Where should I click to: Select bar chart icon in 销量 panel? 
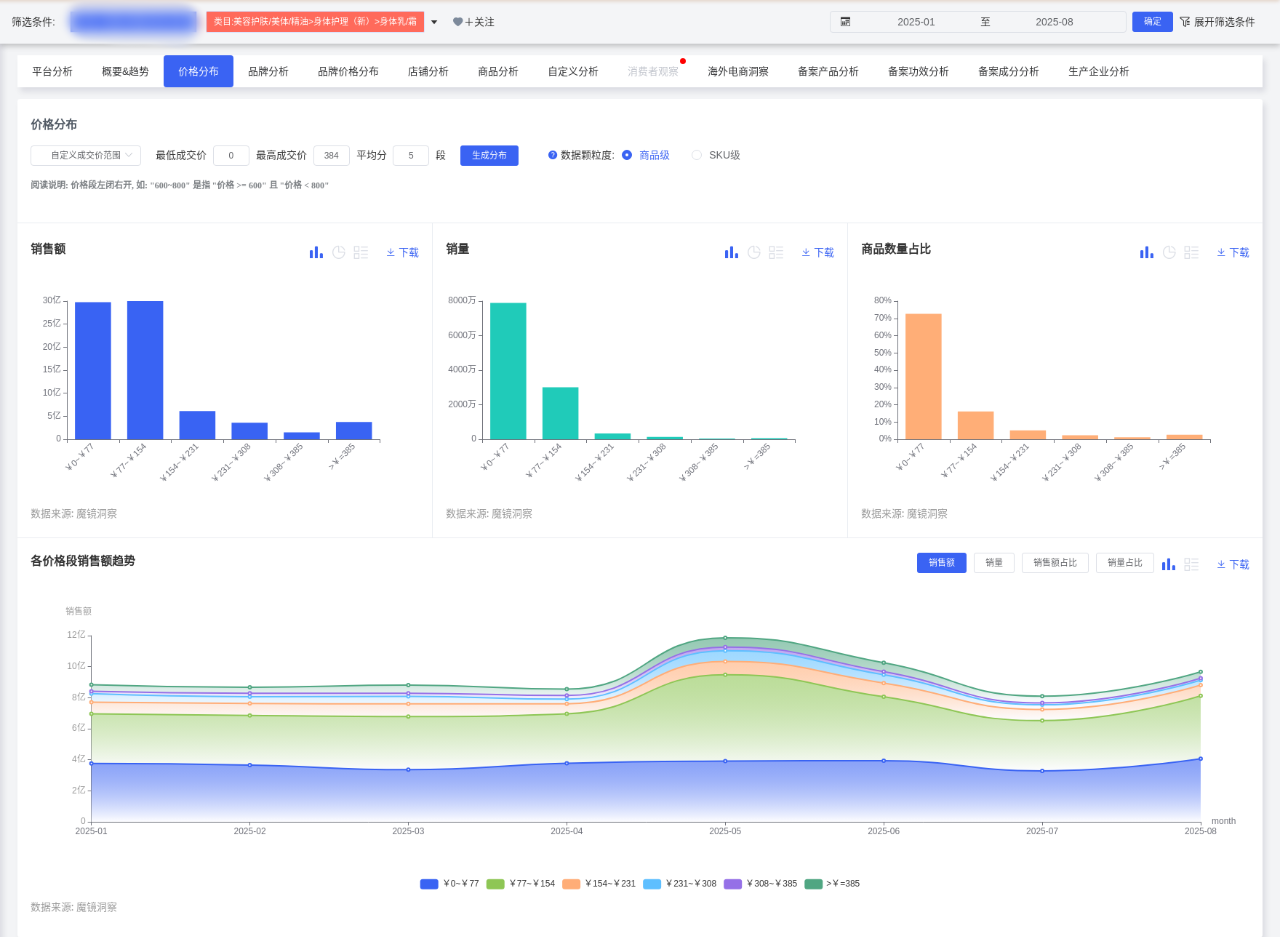731,252
